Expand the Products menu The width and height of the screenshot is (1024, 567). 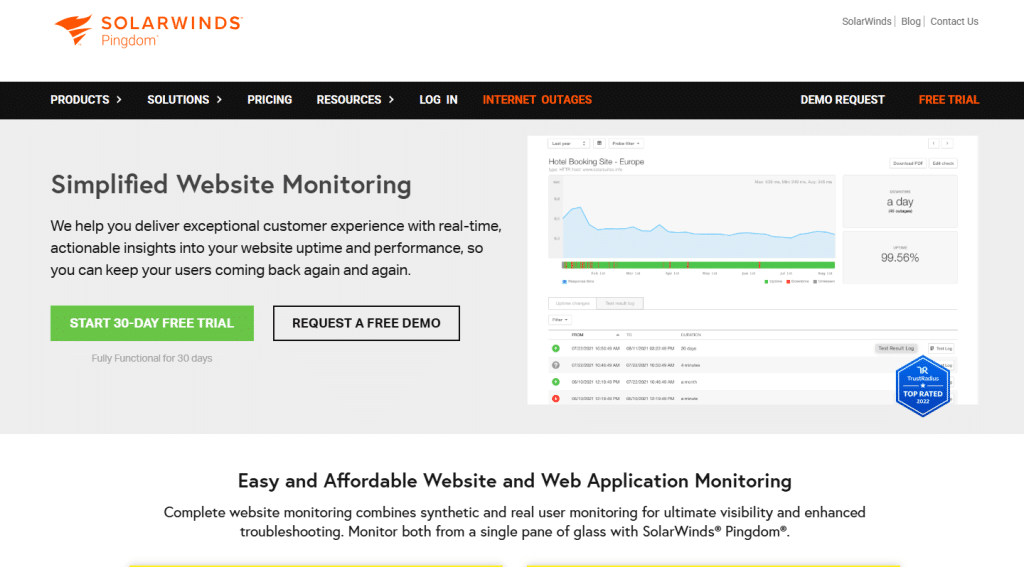click(x=86, y=100)
